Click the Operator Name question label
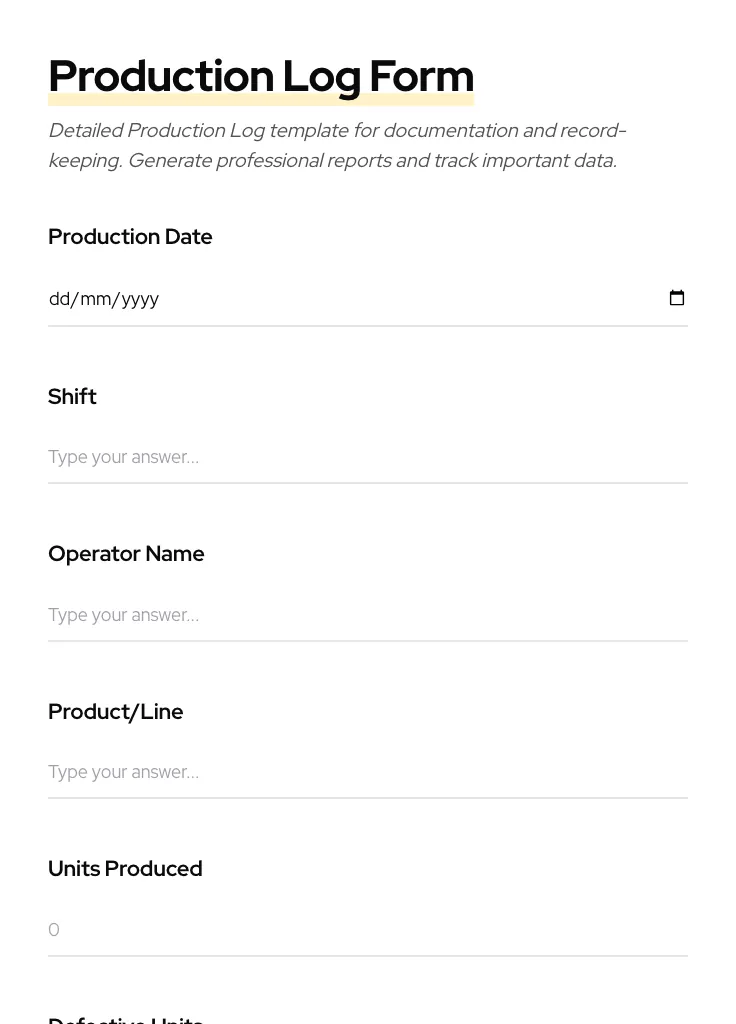 point(126,554)
